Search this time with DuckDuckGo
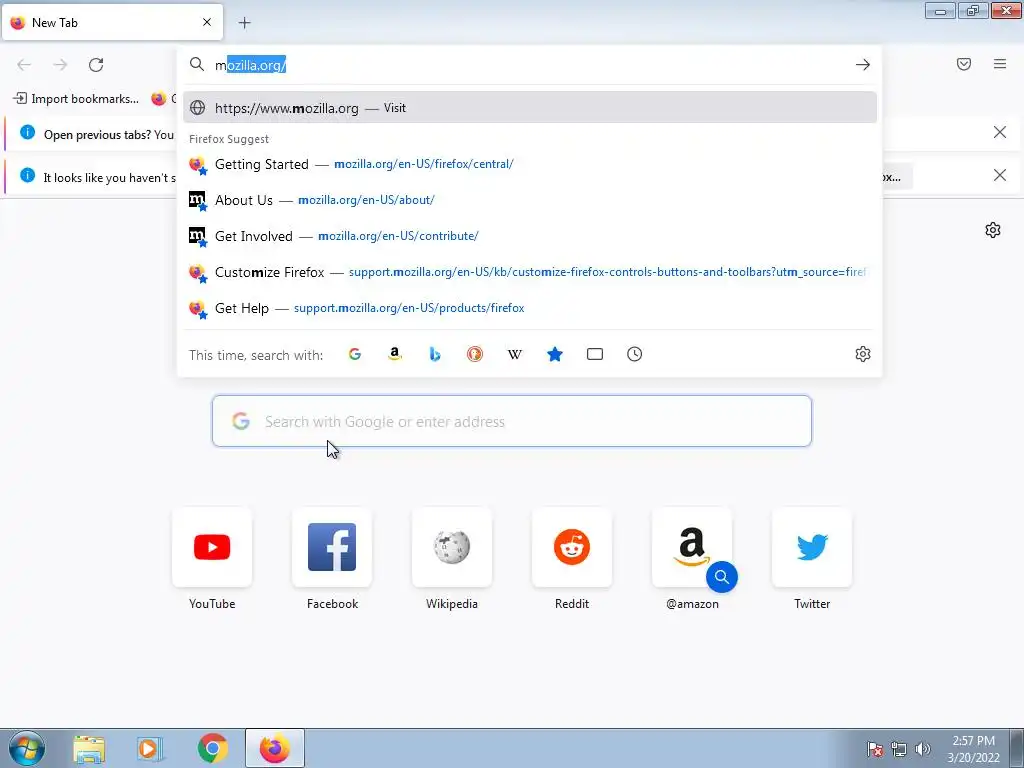The image size is (1024, 768). click(475, 354)
